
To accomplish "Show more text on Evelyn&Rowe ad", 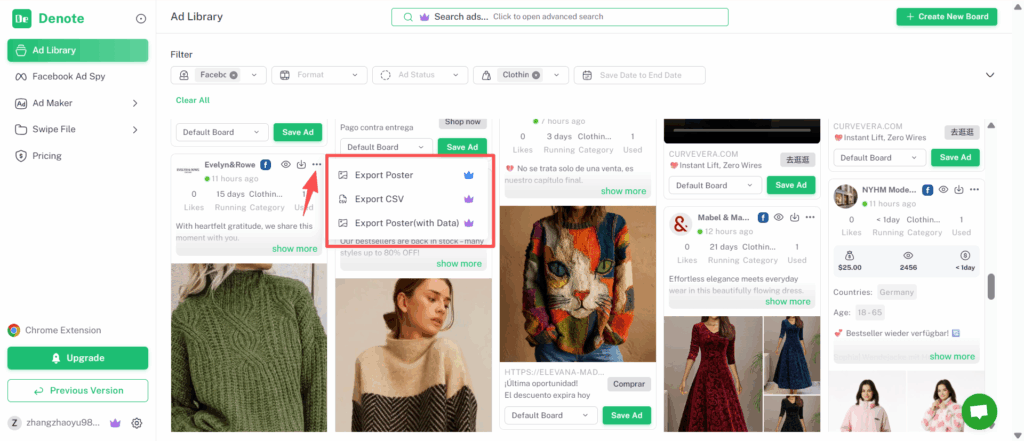I will pos(295,249).
